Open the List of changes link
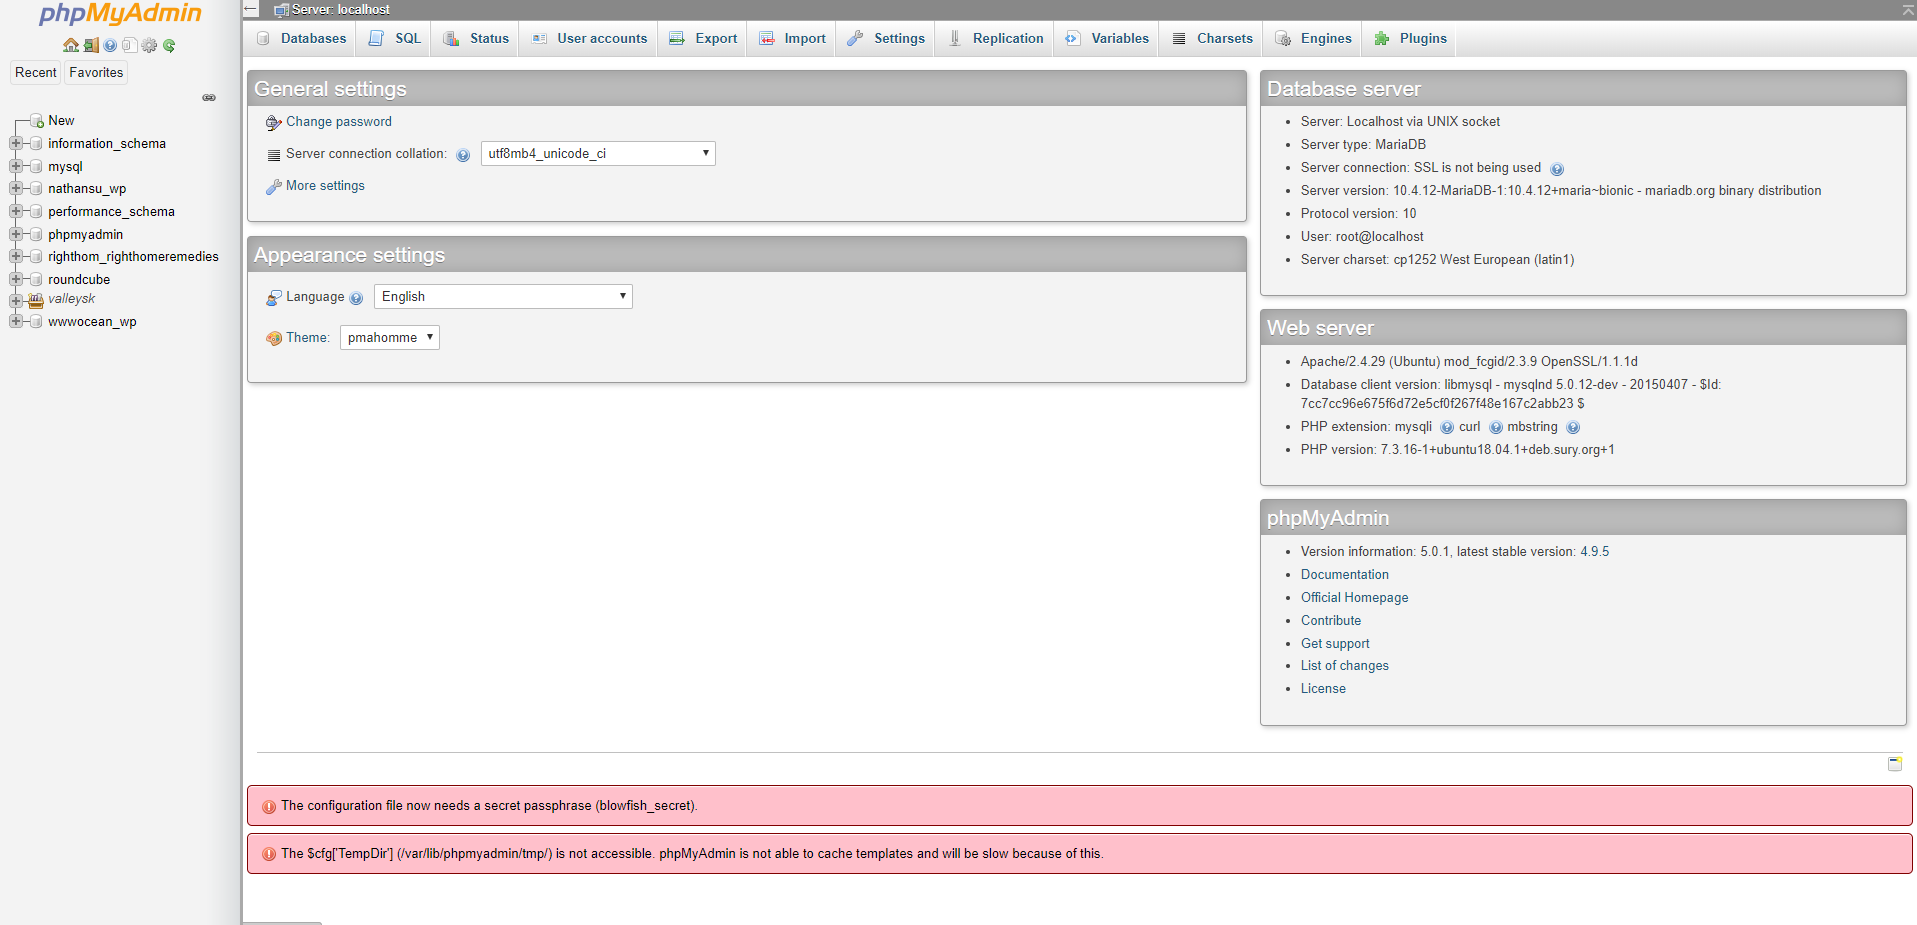The image size is (1917, 925). click(x=1344, y=665)
